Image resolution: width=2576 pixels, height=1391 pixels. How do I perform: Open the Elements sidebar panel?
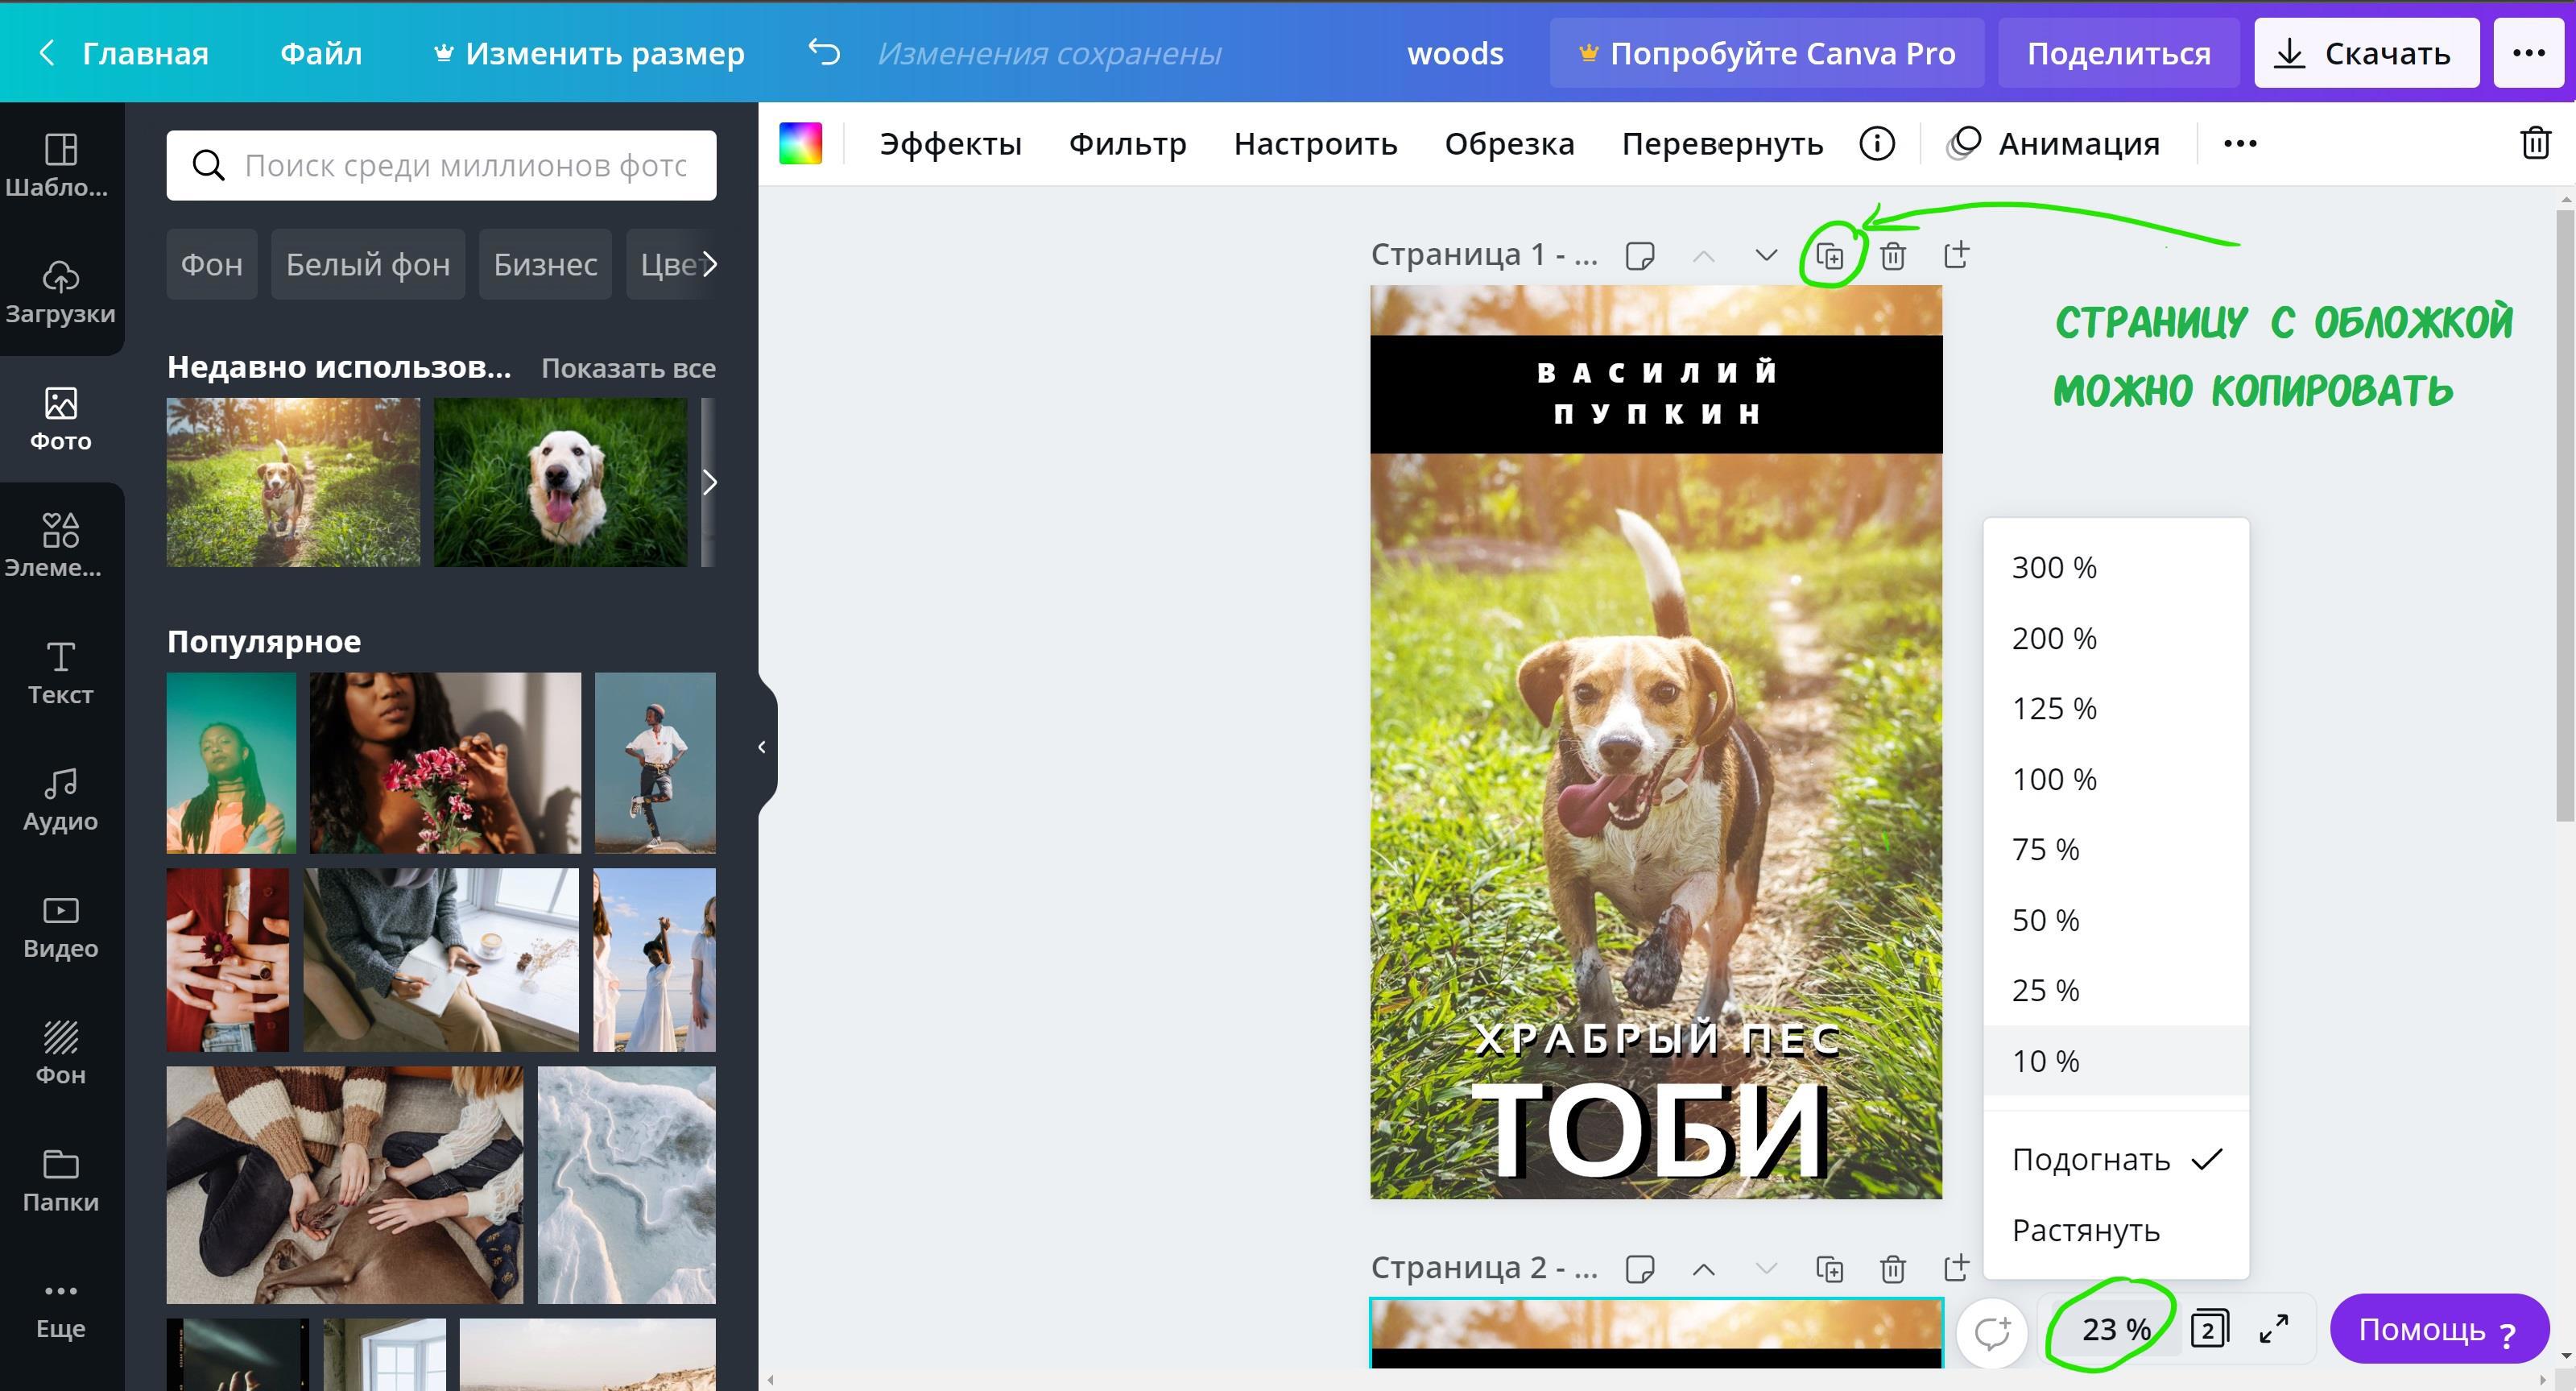pyautogui.click(x=60, y=545)
